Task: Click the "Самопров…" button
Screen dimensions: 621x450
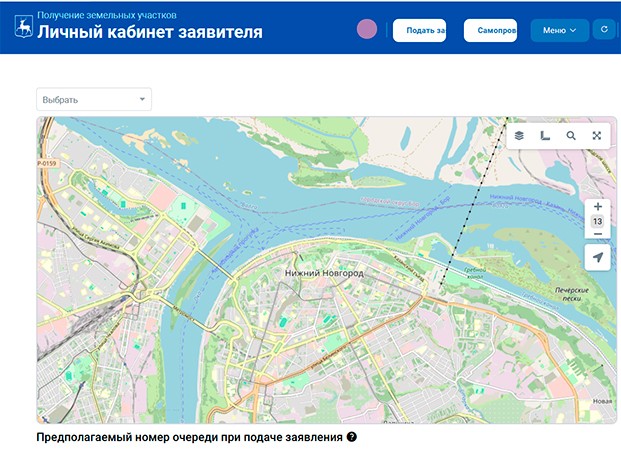Action: pos(490,31)
